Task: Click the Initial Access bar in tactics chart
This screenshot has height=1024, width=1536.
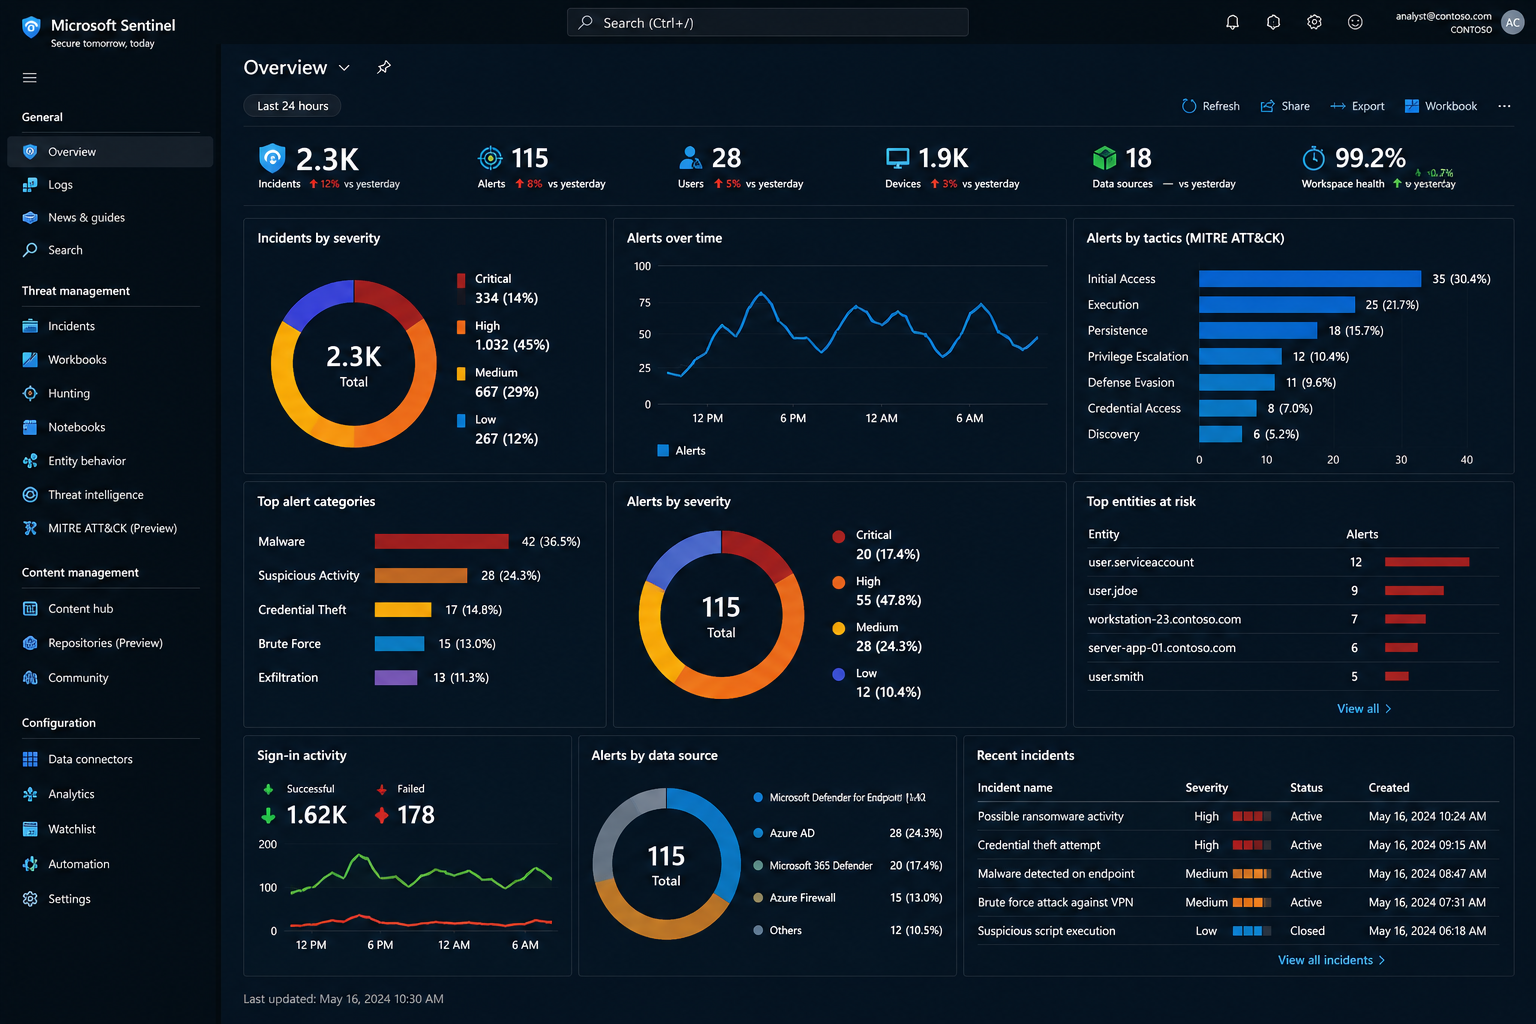Action: [1310, 279]
